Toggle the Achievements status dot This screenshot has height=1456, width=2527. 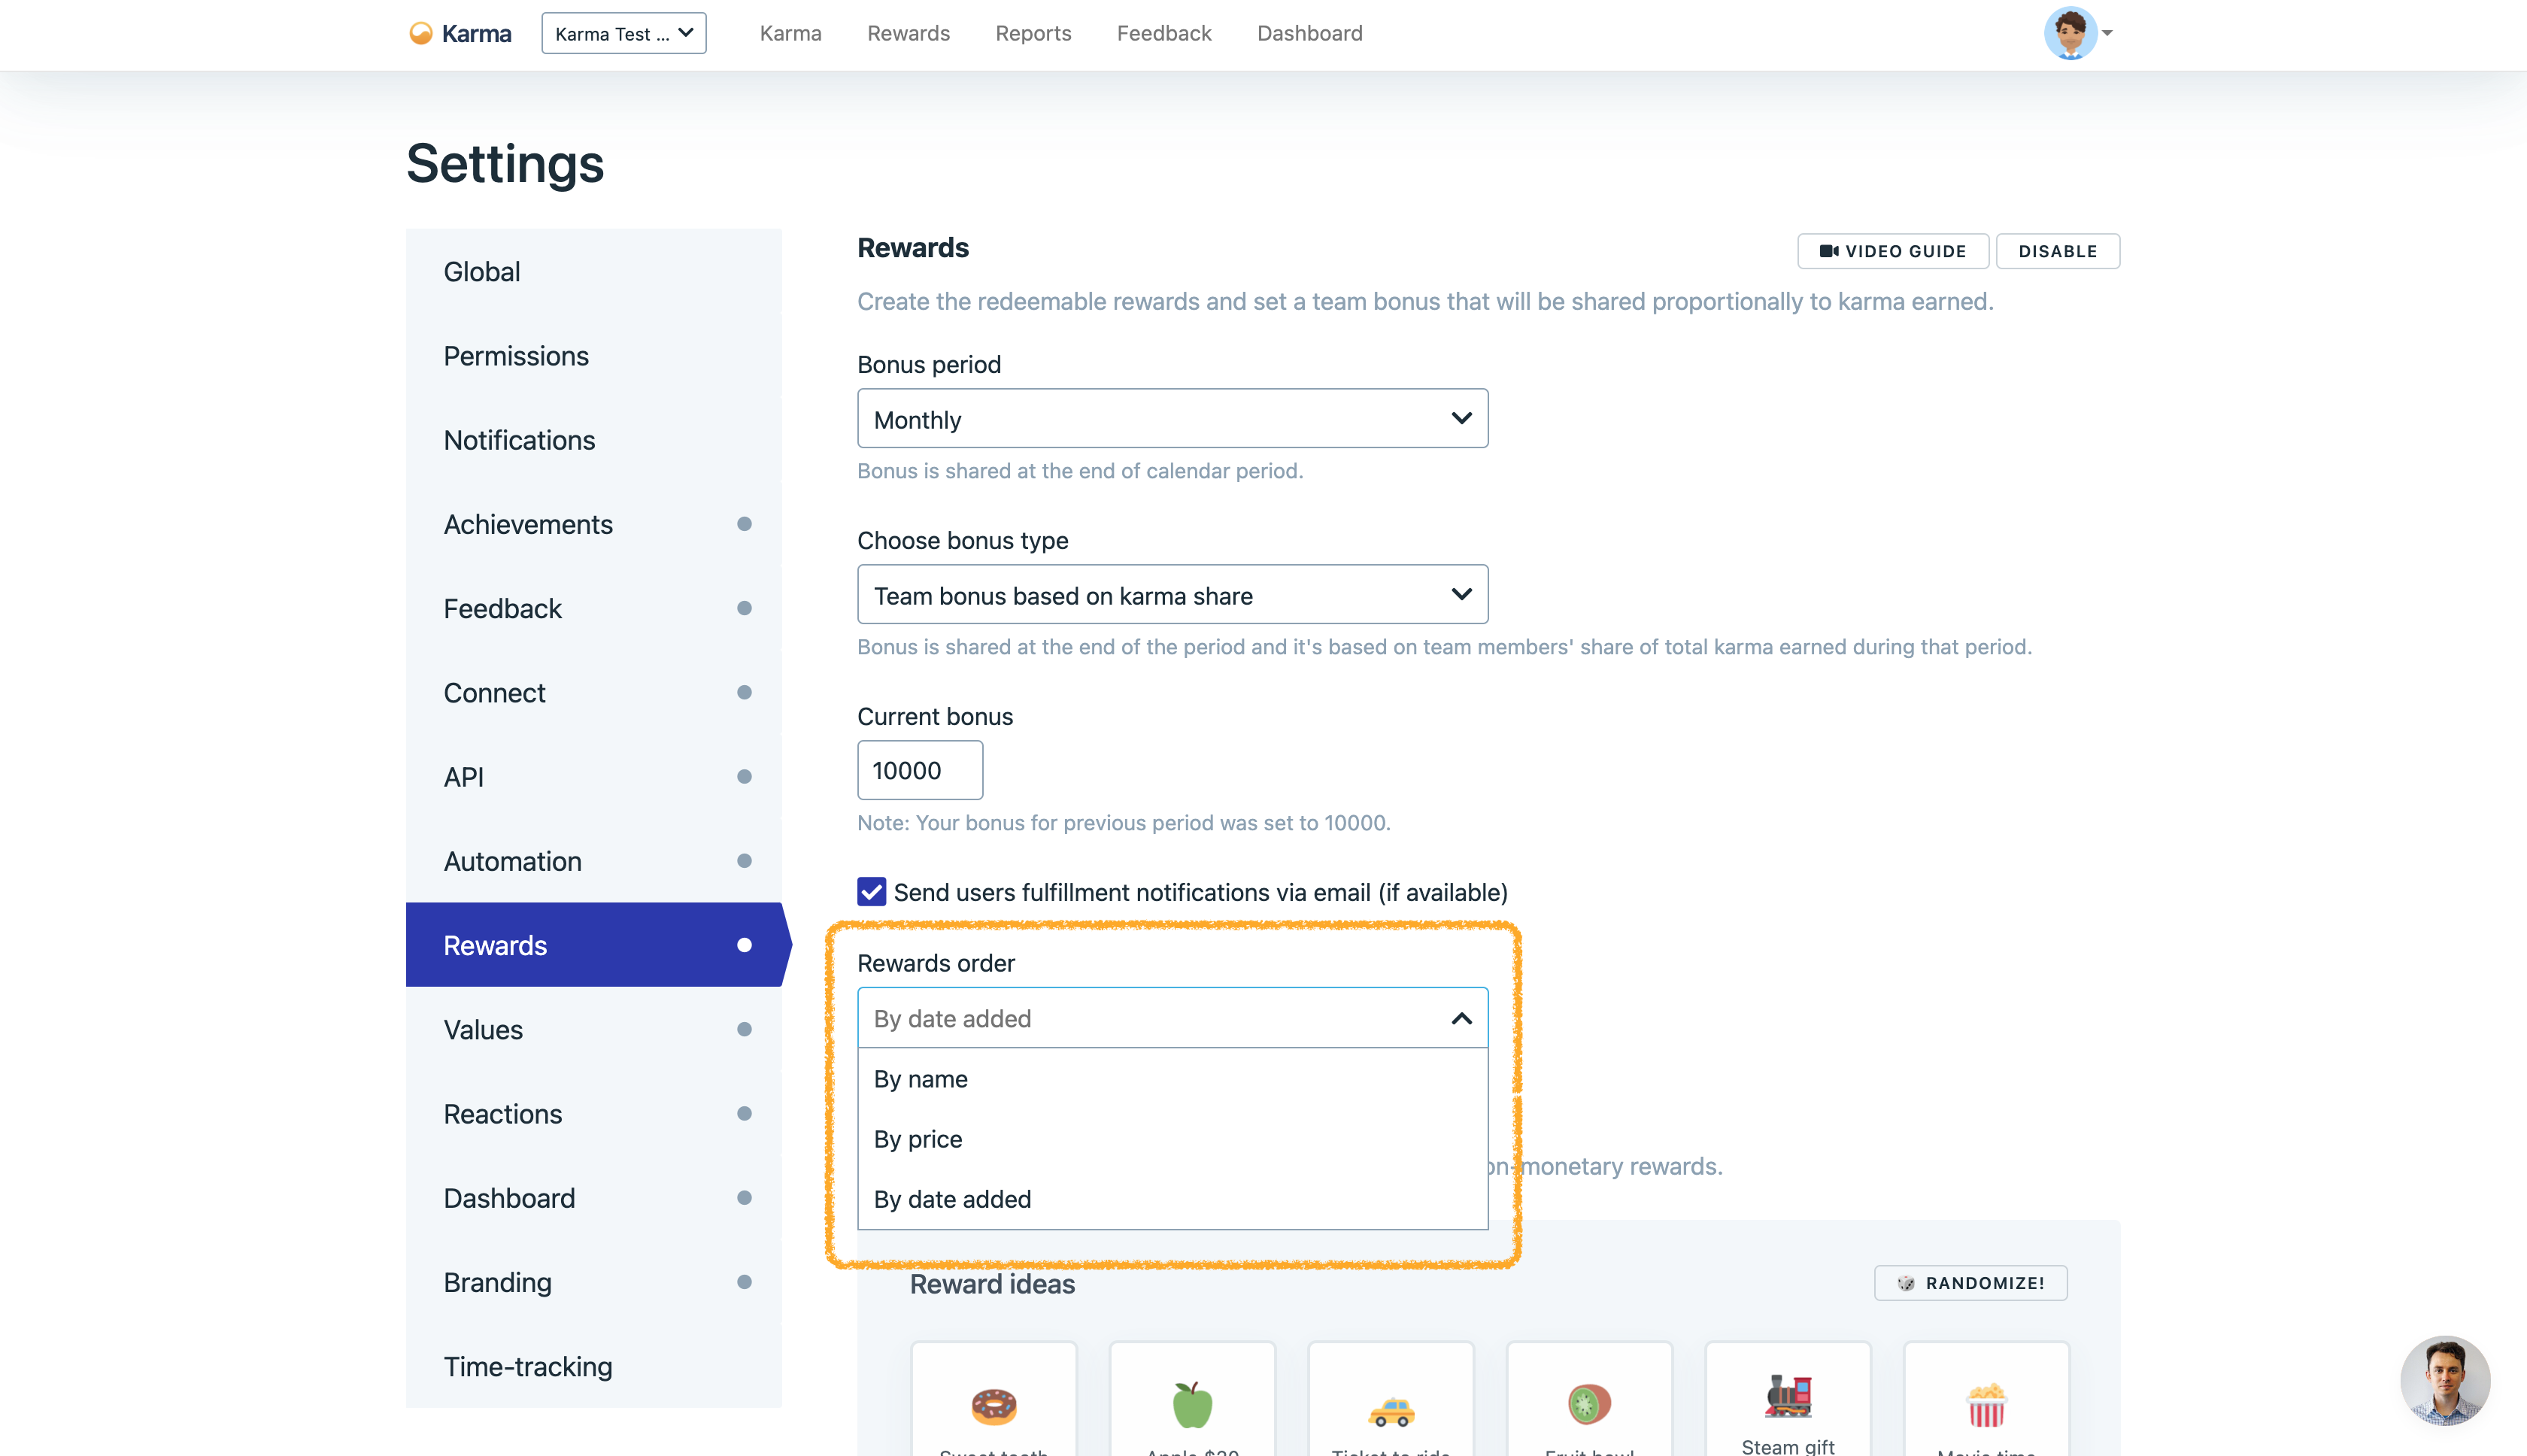(x=744, y=524)
